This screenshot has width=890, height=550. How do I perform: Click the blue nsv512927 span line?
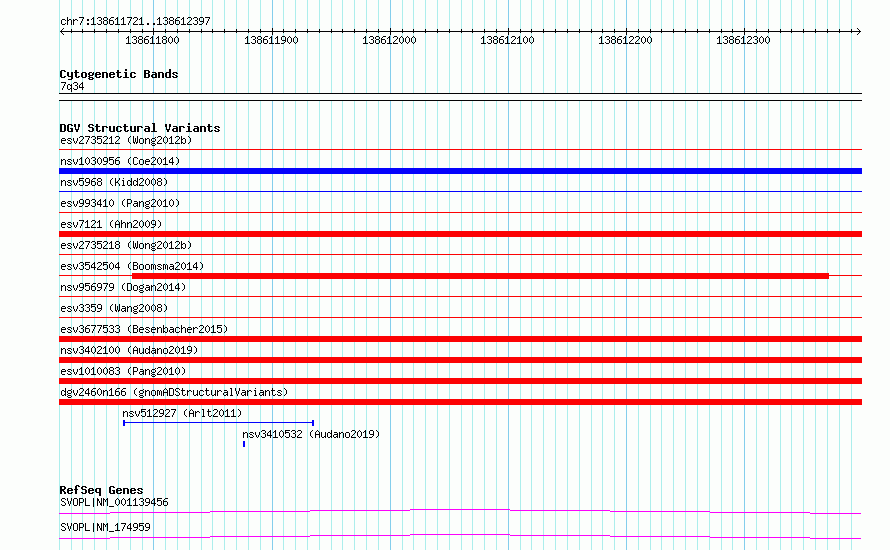coord(219,423)
